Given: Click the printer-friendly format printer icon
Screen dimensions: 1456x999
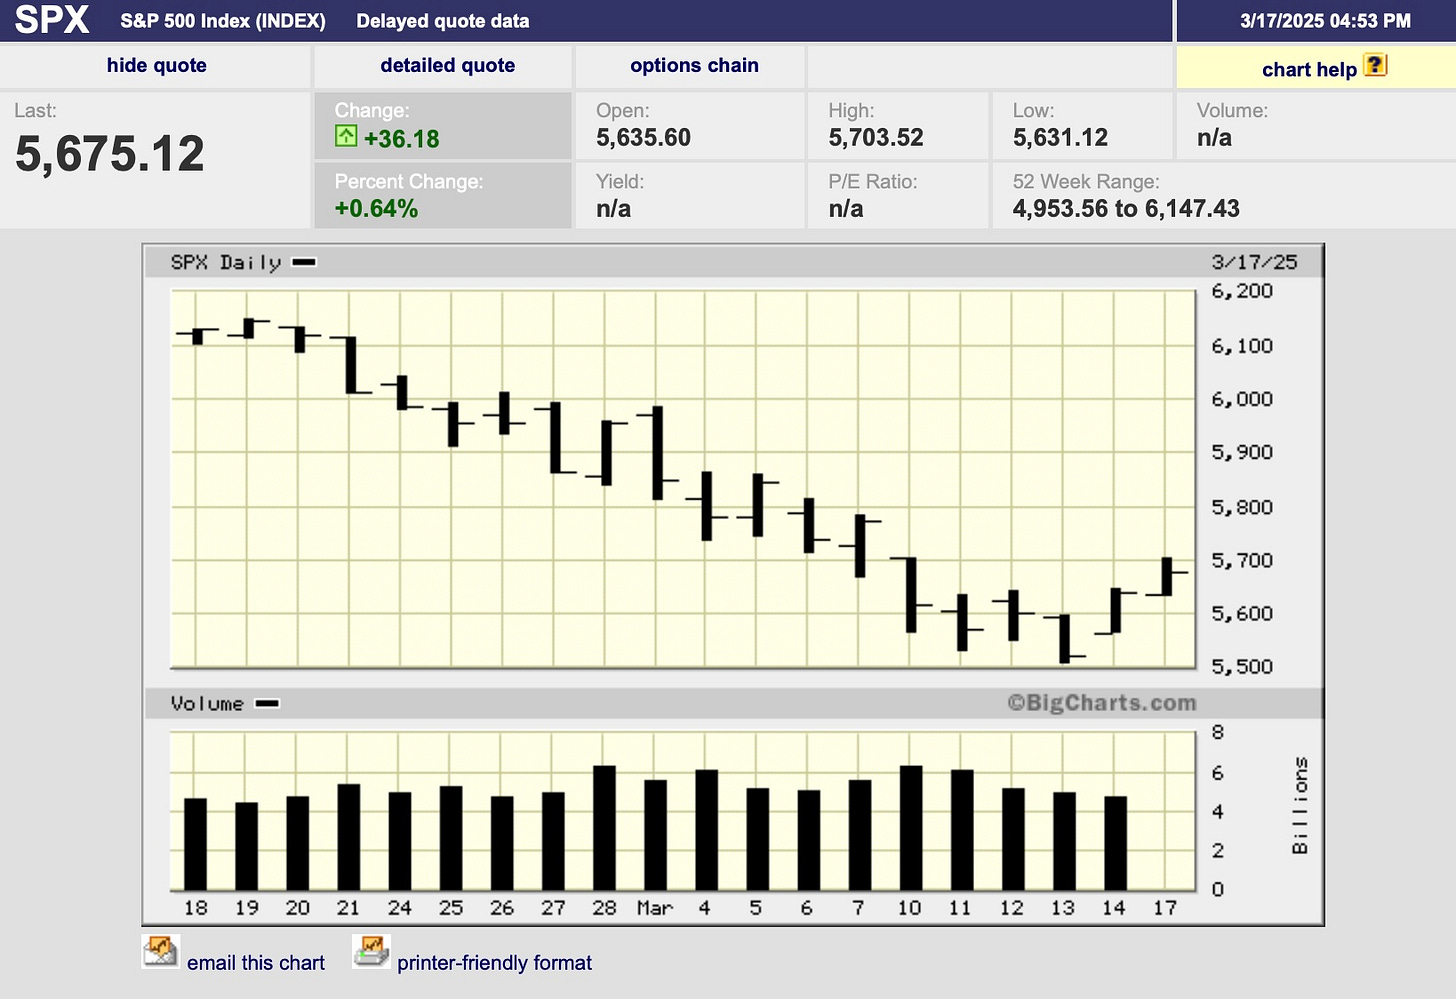Looking at the screenshot, I should [x=371, y=951].
